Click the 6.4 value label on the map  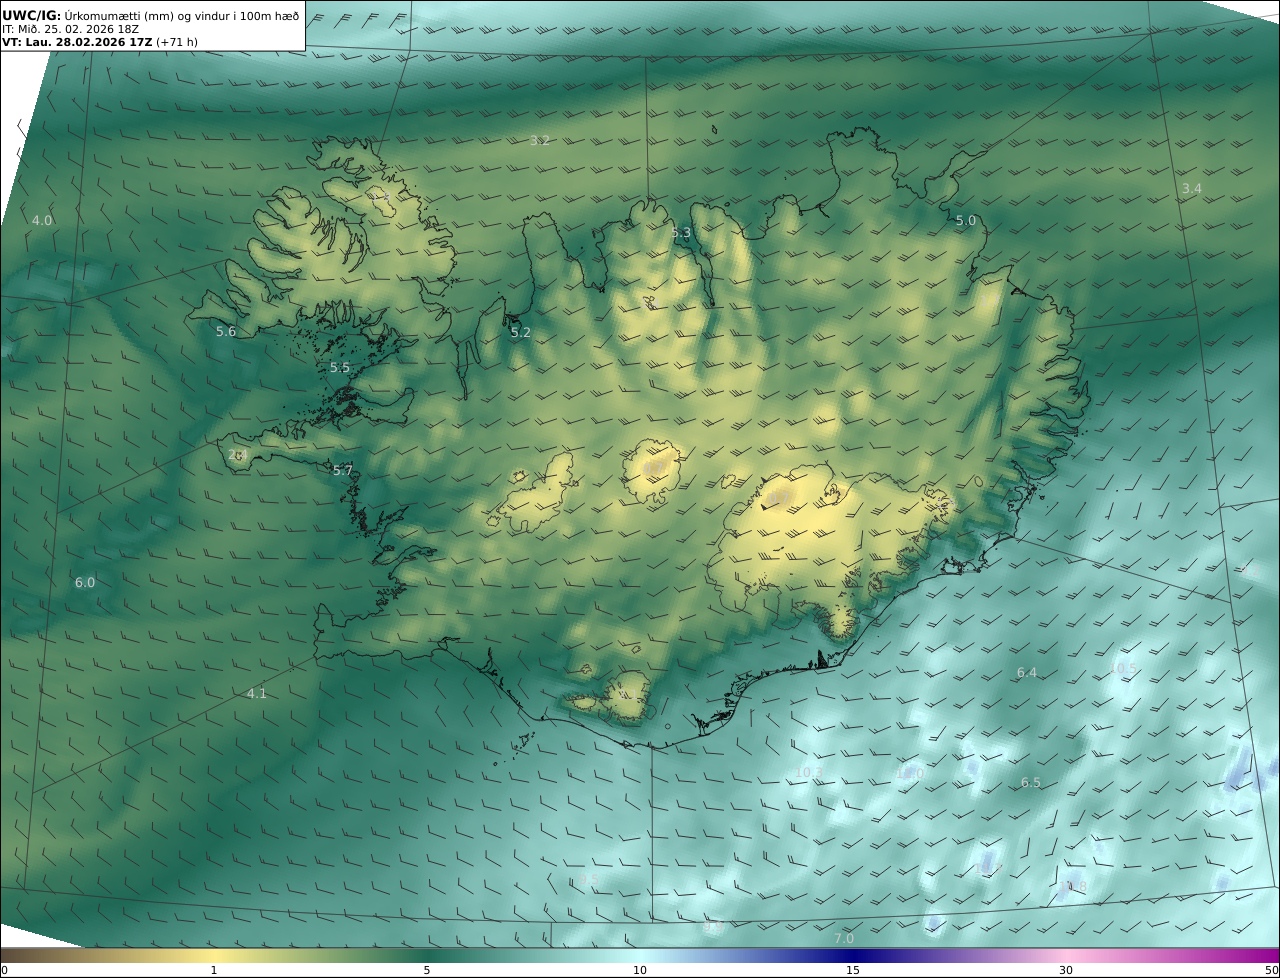tap(1027, 672)
